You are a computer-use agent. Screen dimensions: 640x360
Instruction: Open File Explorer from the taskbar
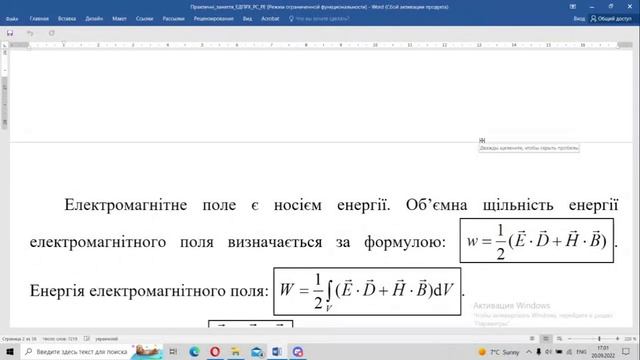(x=236, y=352)
